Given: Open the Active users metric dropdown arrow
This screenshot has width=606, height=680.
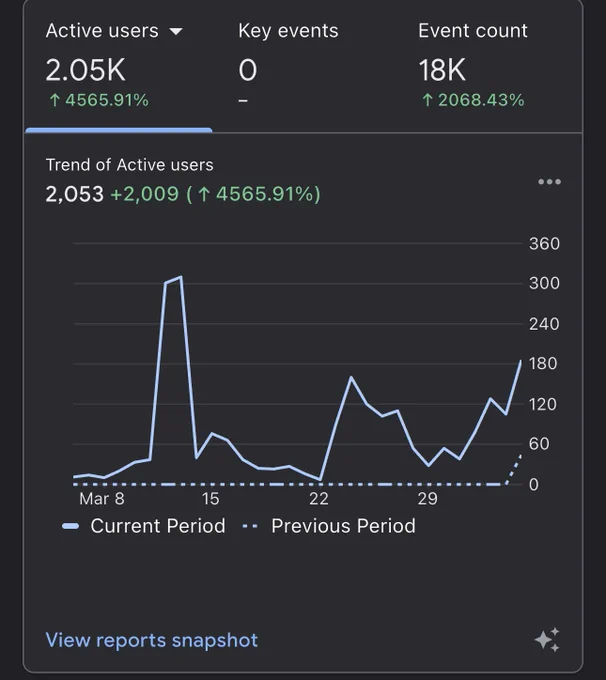Looking at the screenshot, I should pos(176,31).
